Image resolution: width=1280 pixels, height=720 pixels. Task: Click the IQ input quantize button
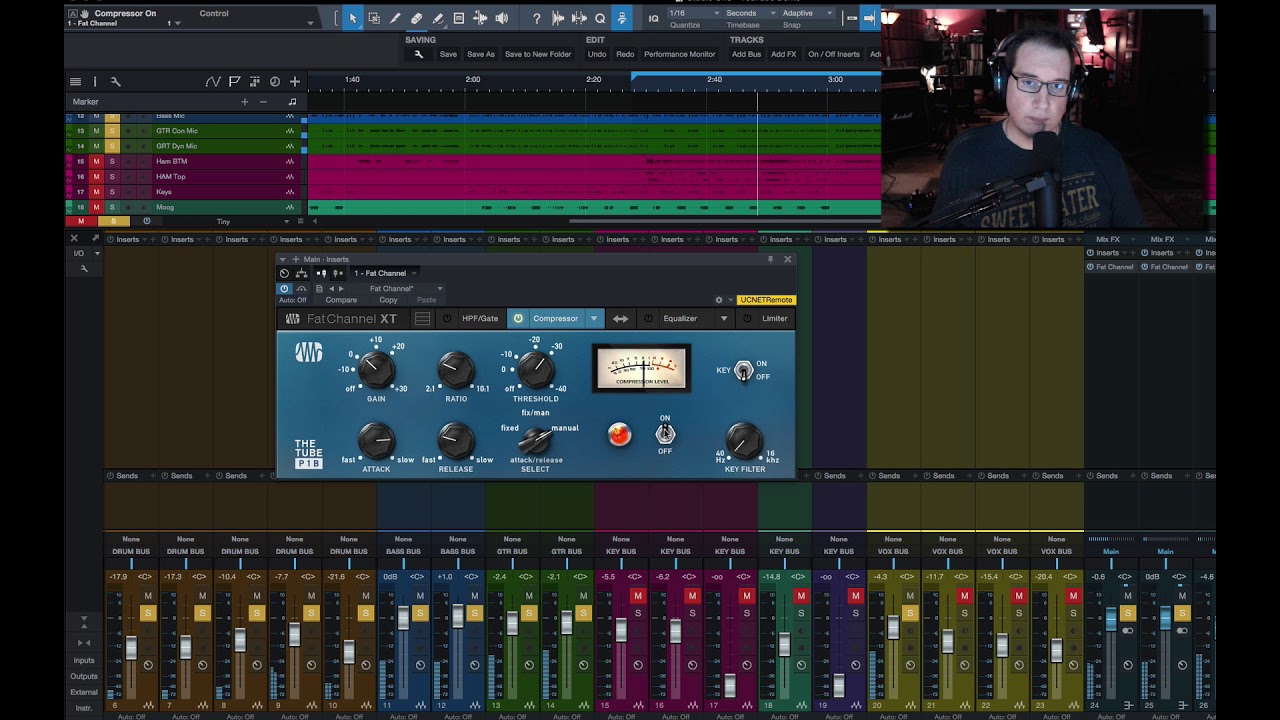coord(653,18)
